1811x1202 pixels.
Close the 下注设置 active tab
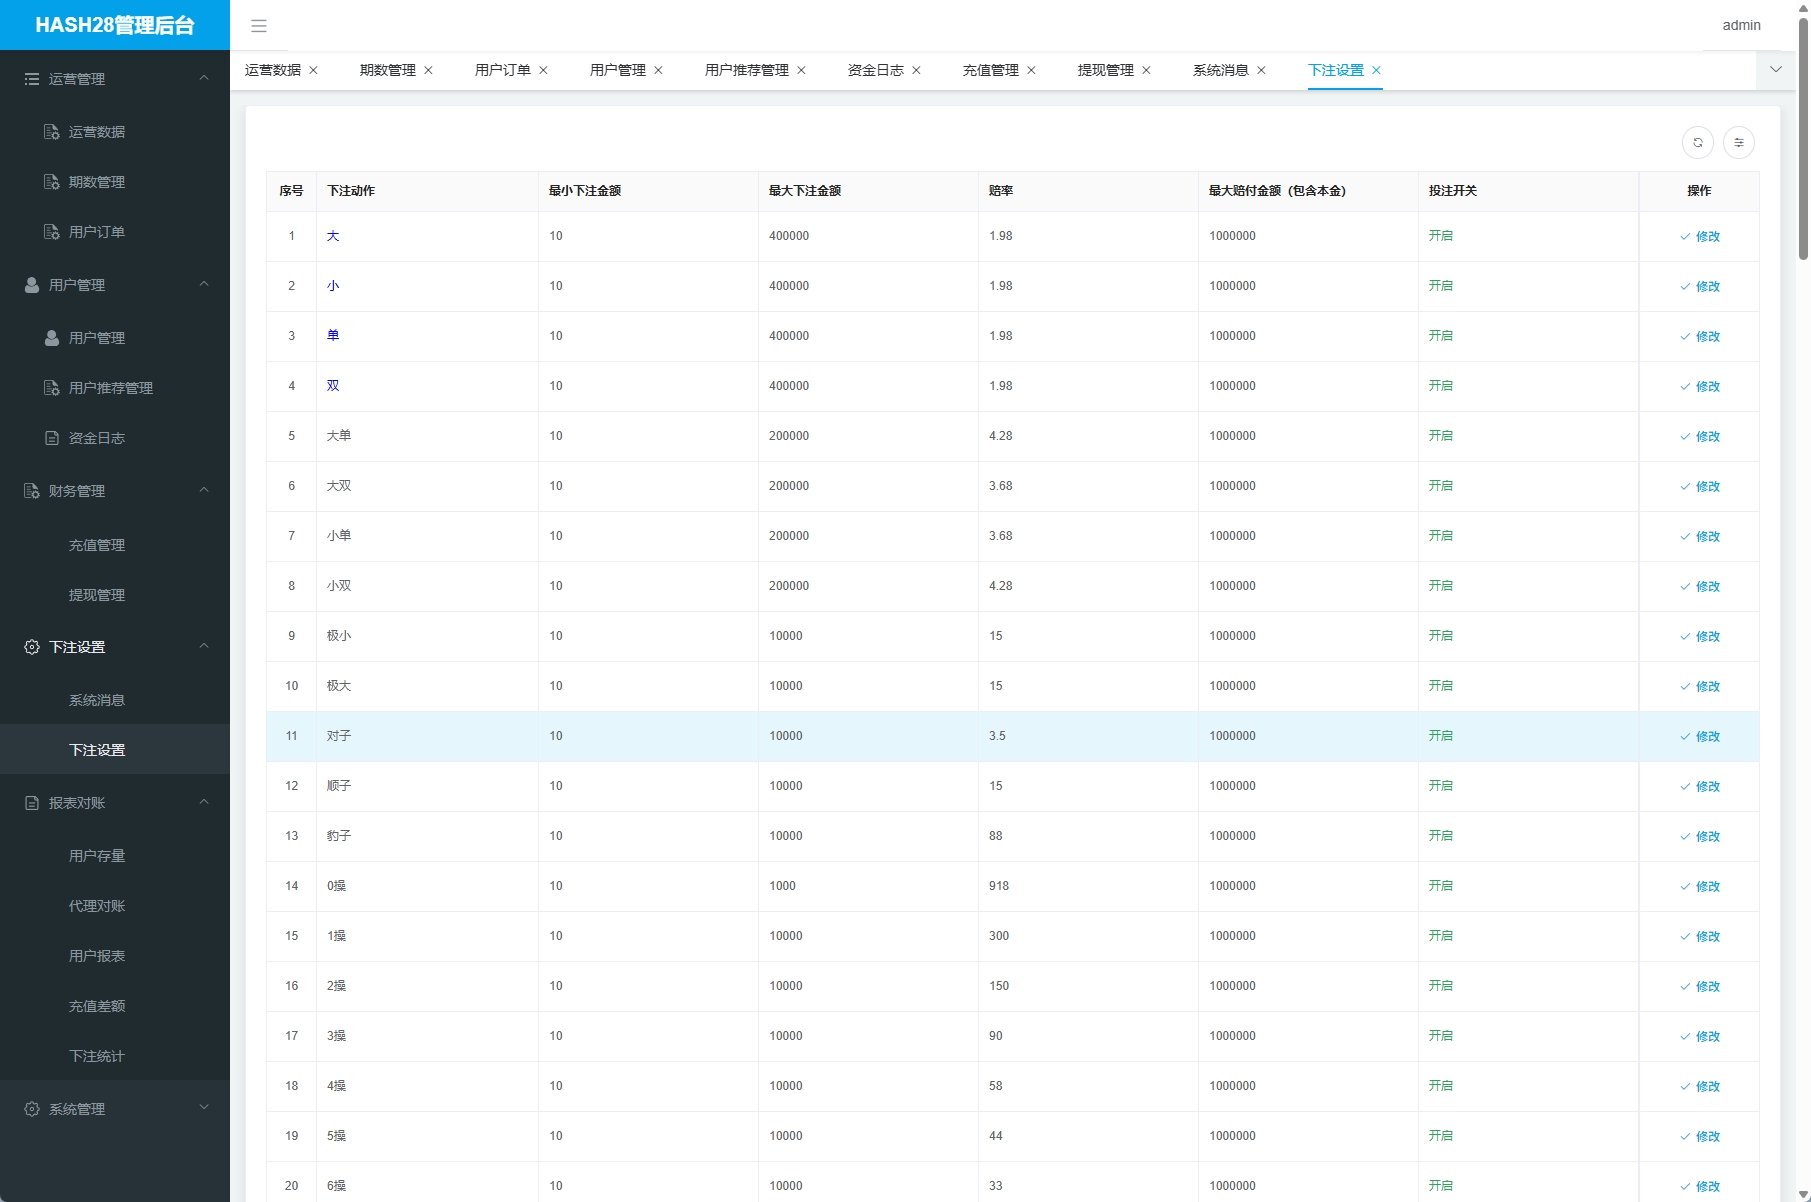[x=1376, y=70]
